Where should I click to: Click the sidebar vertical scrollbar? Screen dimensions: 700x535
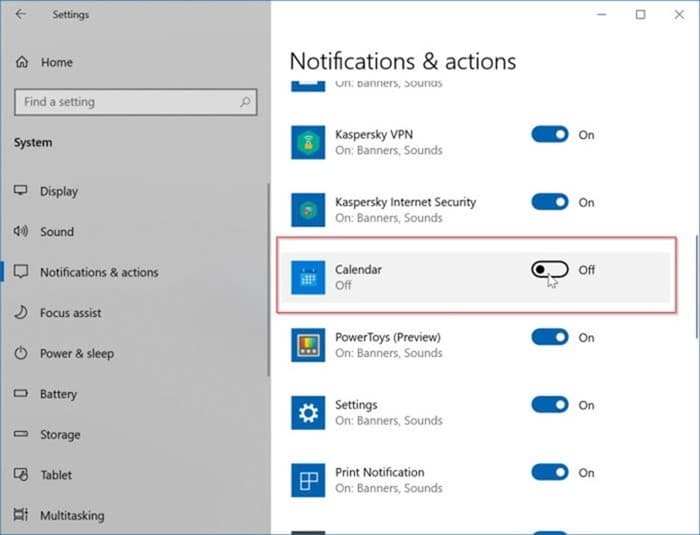coord(268,280)
